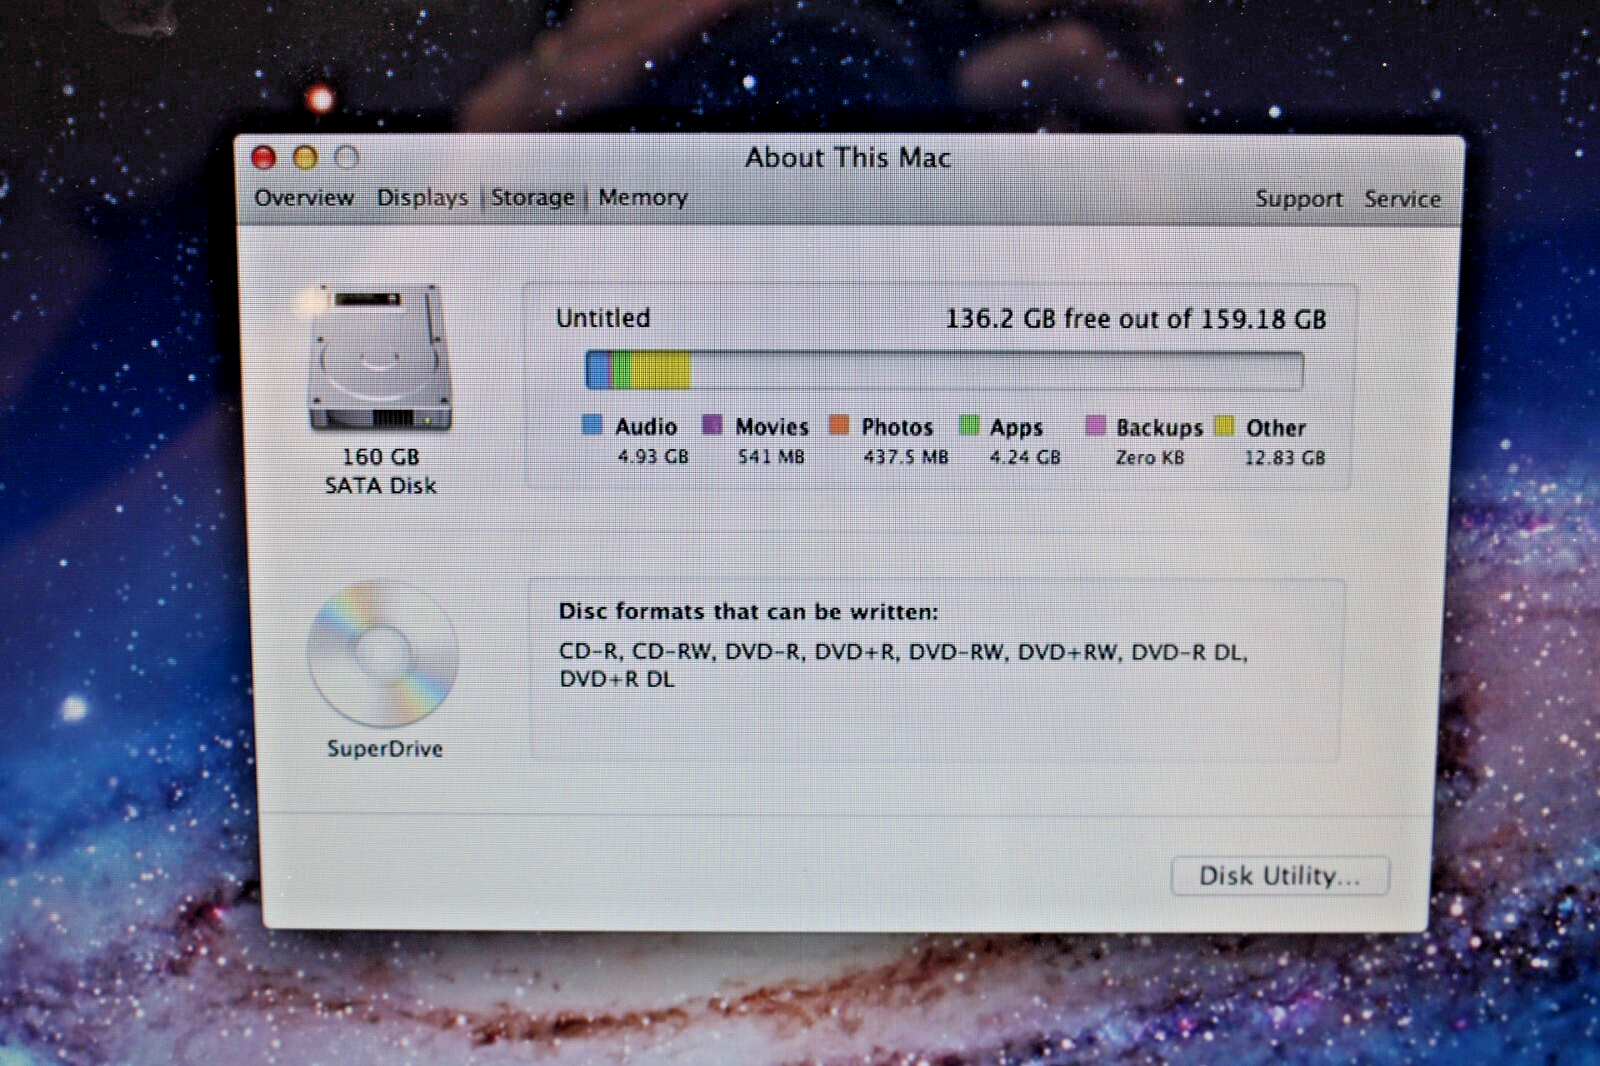The image size is (1600, 1066).
Task: Click the 160 GB SATA hard disk icon
Action: pos(380,358)
